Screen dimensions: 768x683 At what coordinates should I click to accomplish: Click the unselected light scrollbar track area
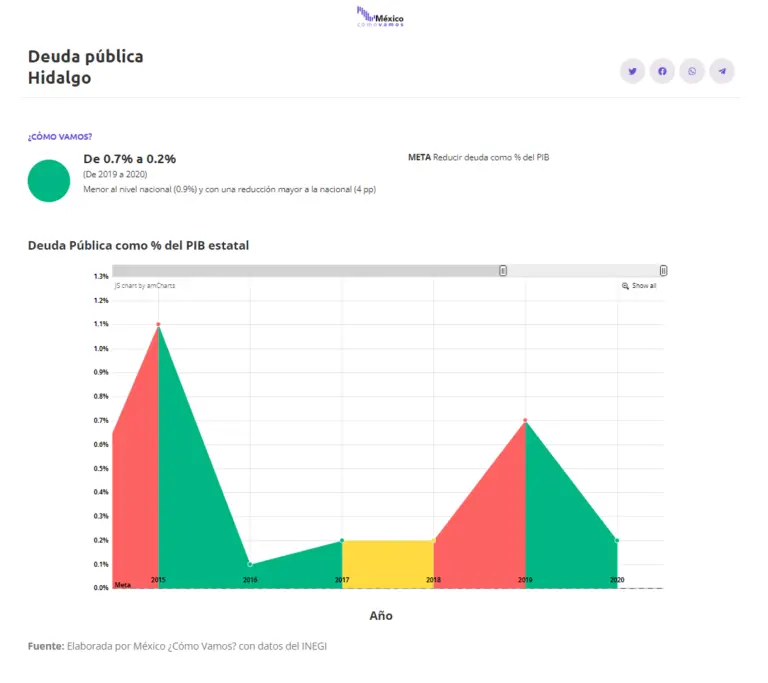click(x=583, y=271)
